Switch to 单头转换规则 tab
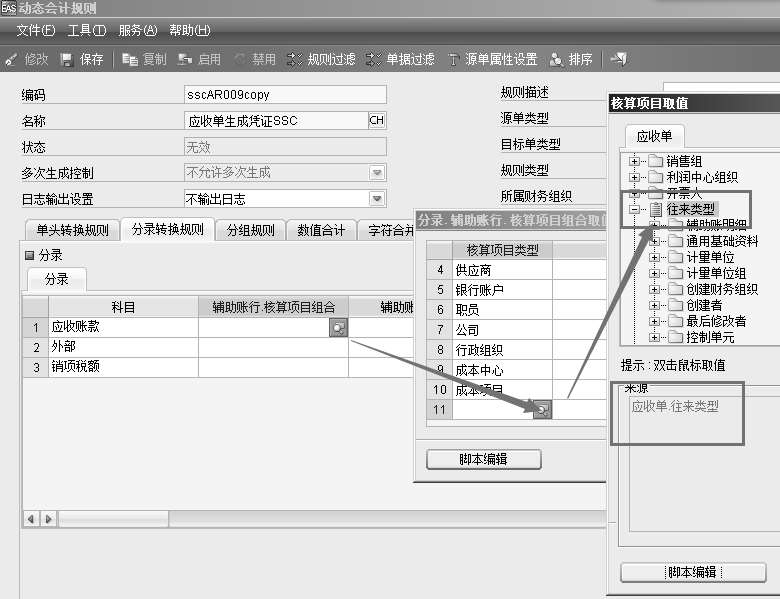780x599 pixels. [72, 230]
